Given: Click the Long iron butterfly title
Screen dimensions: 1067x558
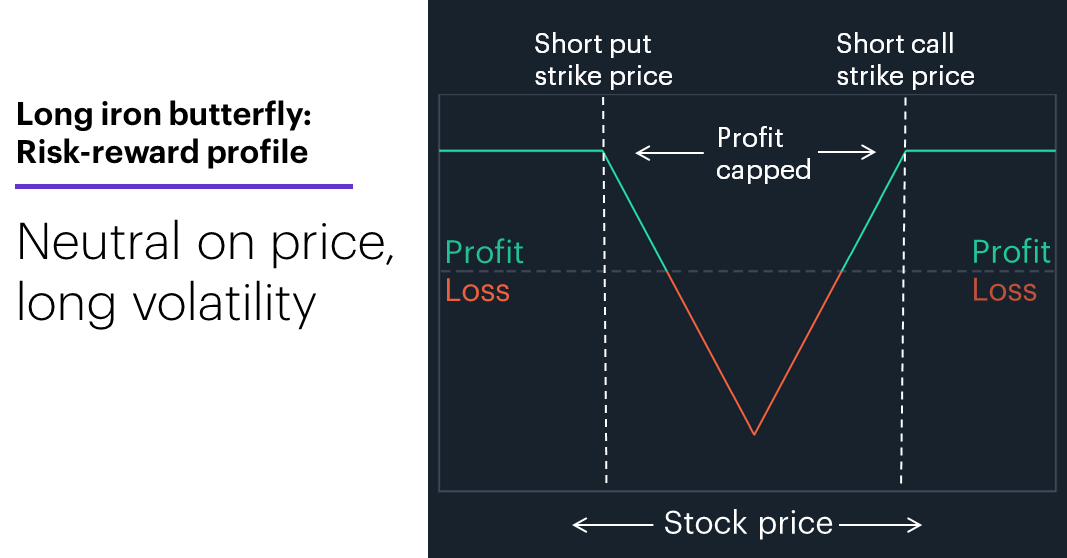Looking at the screenshot, I should pyautogui.click(x=163, y=114).
